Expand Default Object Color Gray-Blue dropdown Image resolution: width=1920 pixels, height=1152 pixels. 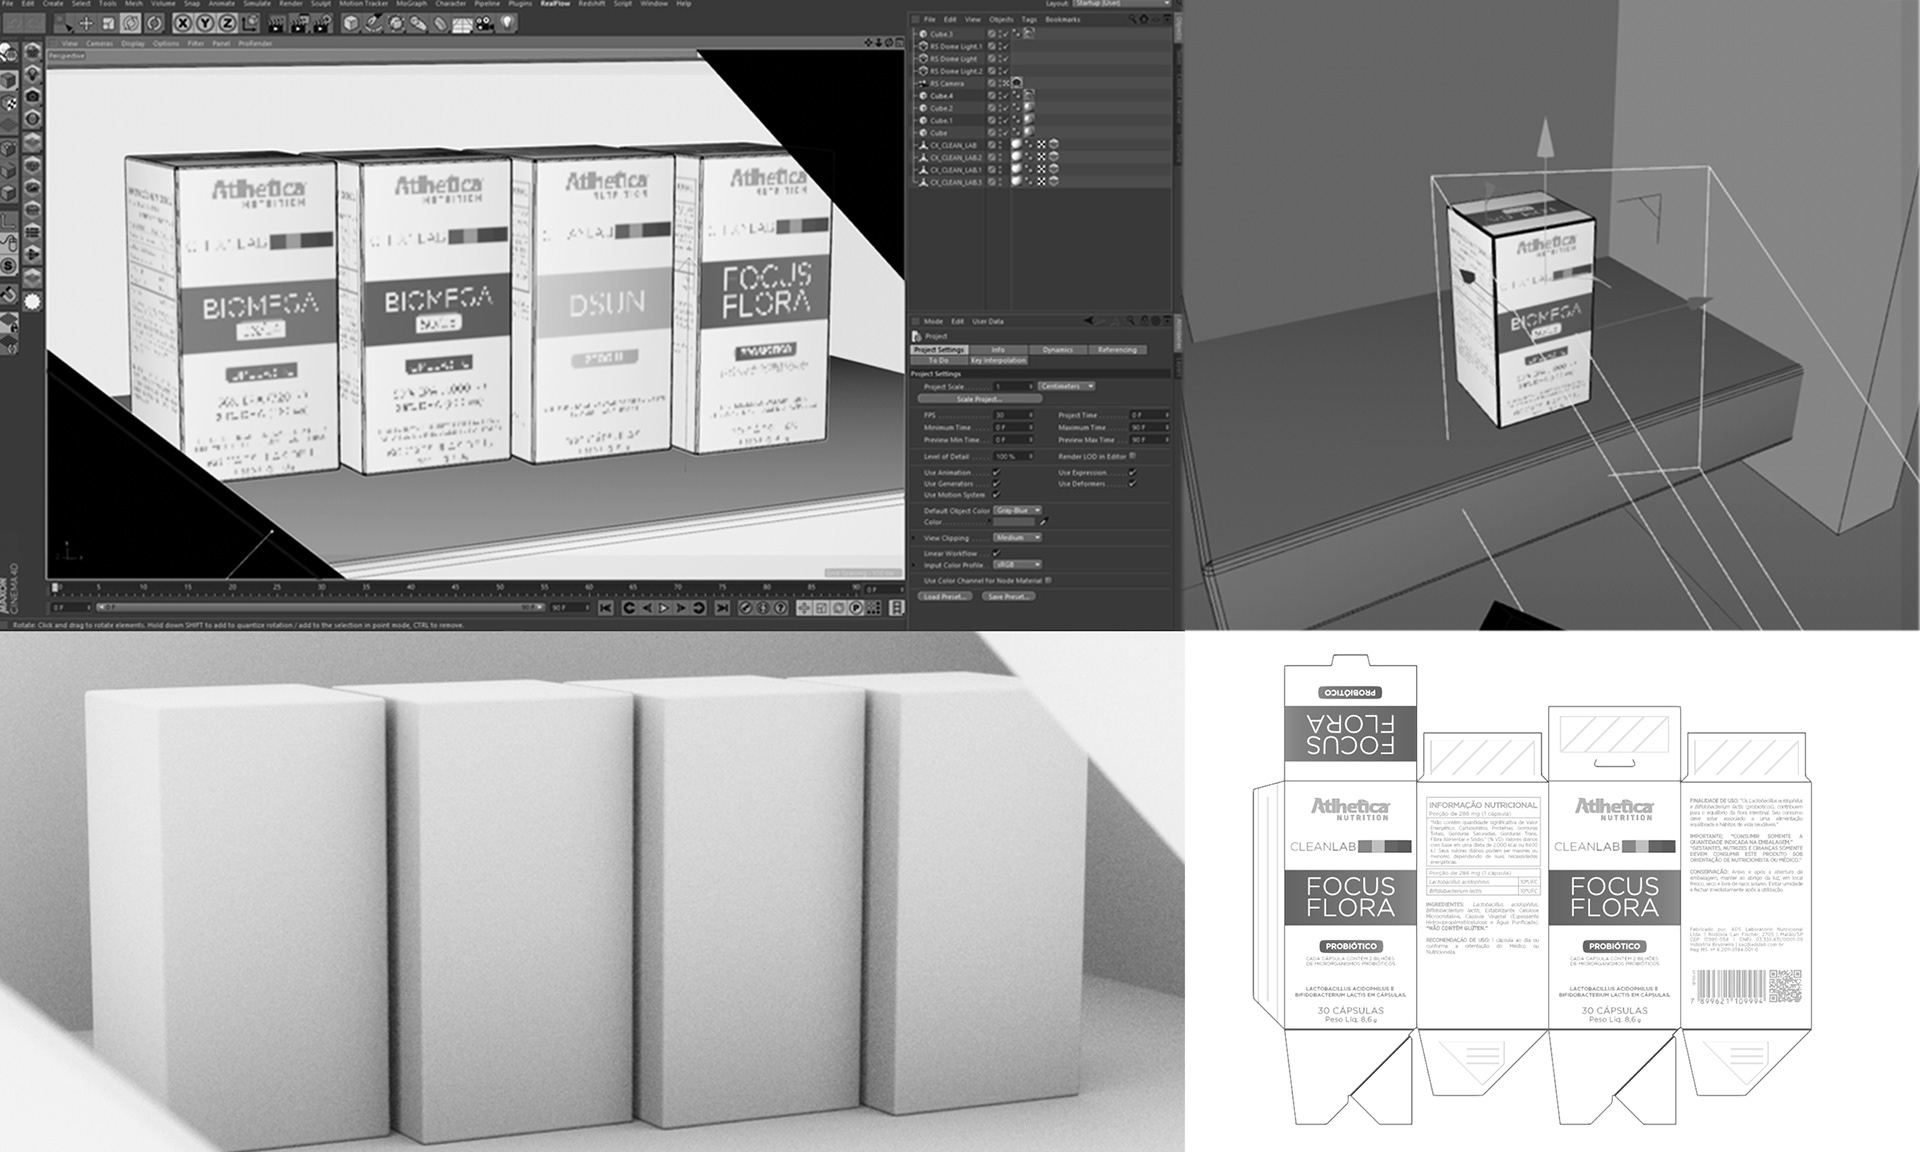coord(1018,510)
